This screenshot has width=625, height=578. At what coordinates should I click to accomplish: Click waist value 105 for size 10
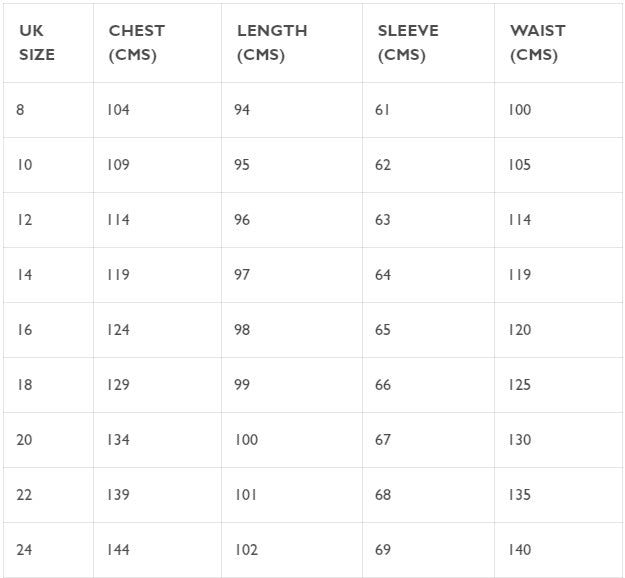pos(519,165)
